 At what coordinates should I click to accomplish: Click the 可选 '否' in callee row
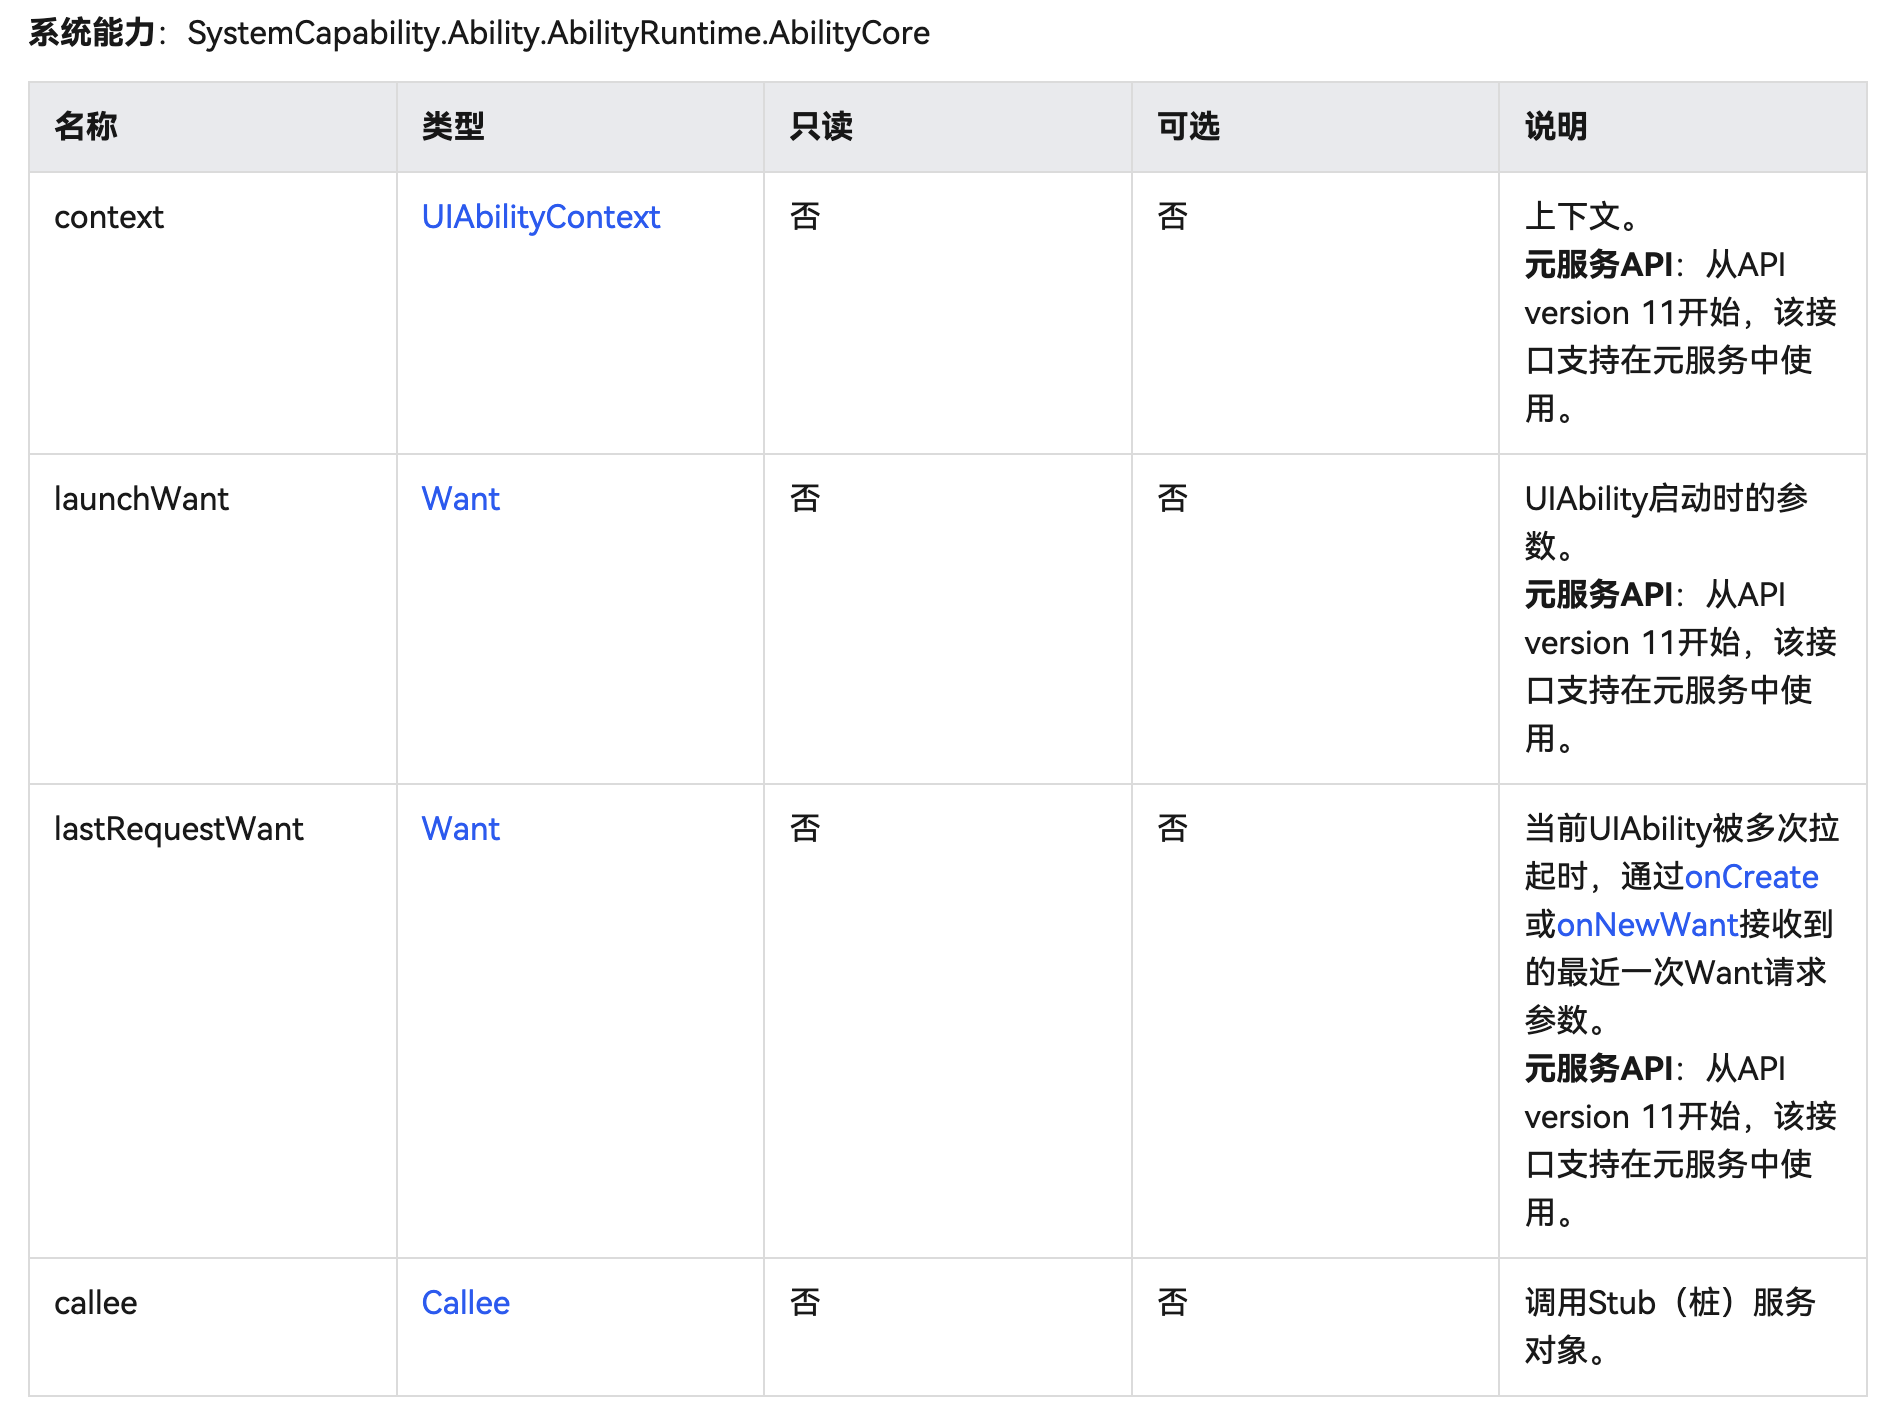pyautogui.click(x=1172, y=1303)
